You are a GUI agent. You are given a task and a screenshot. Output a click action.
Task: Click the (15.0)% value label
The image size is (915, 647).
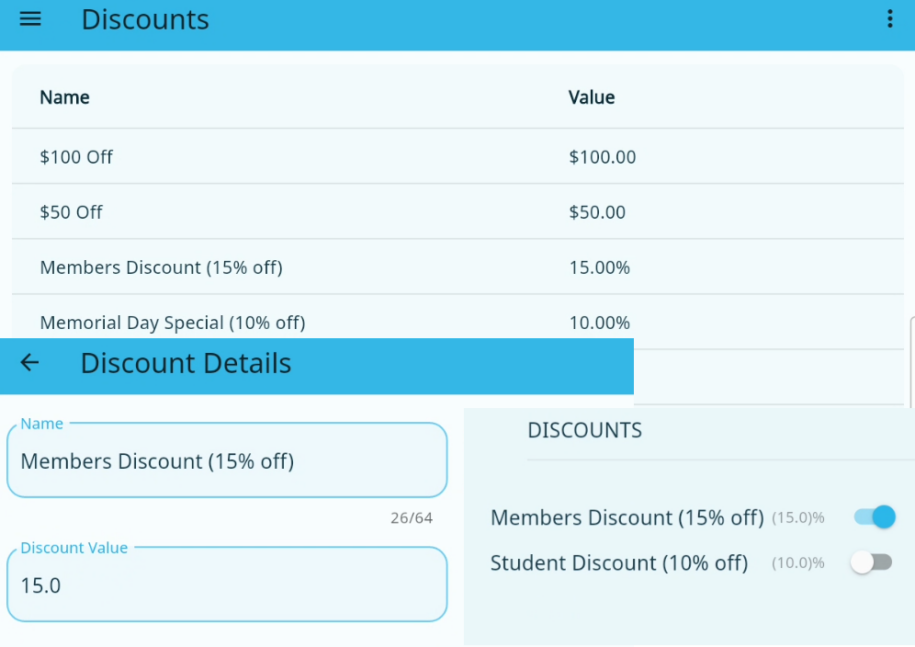(797, 517)
